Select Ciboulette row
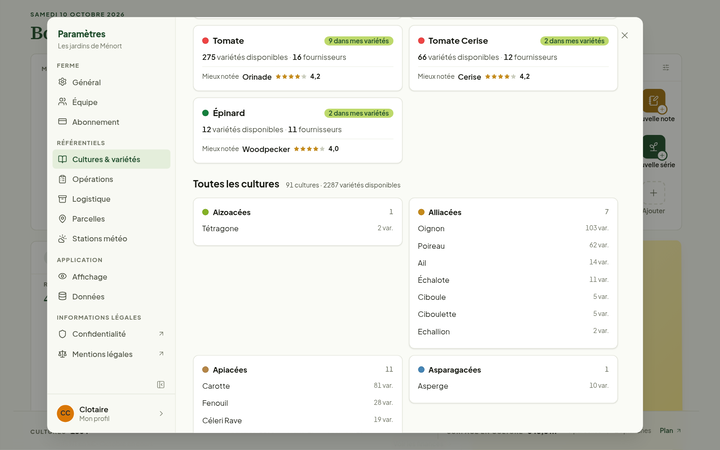 513,314
